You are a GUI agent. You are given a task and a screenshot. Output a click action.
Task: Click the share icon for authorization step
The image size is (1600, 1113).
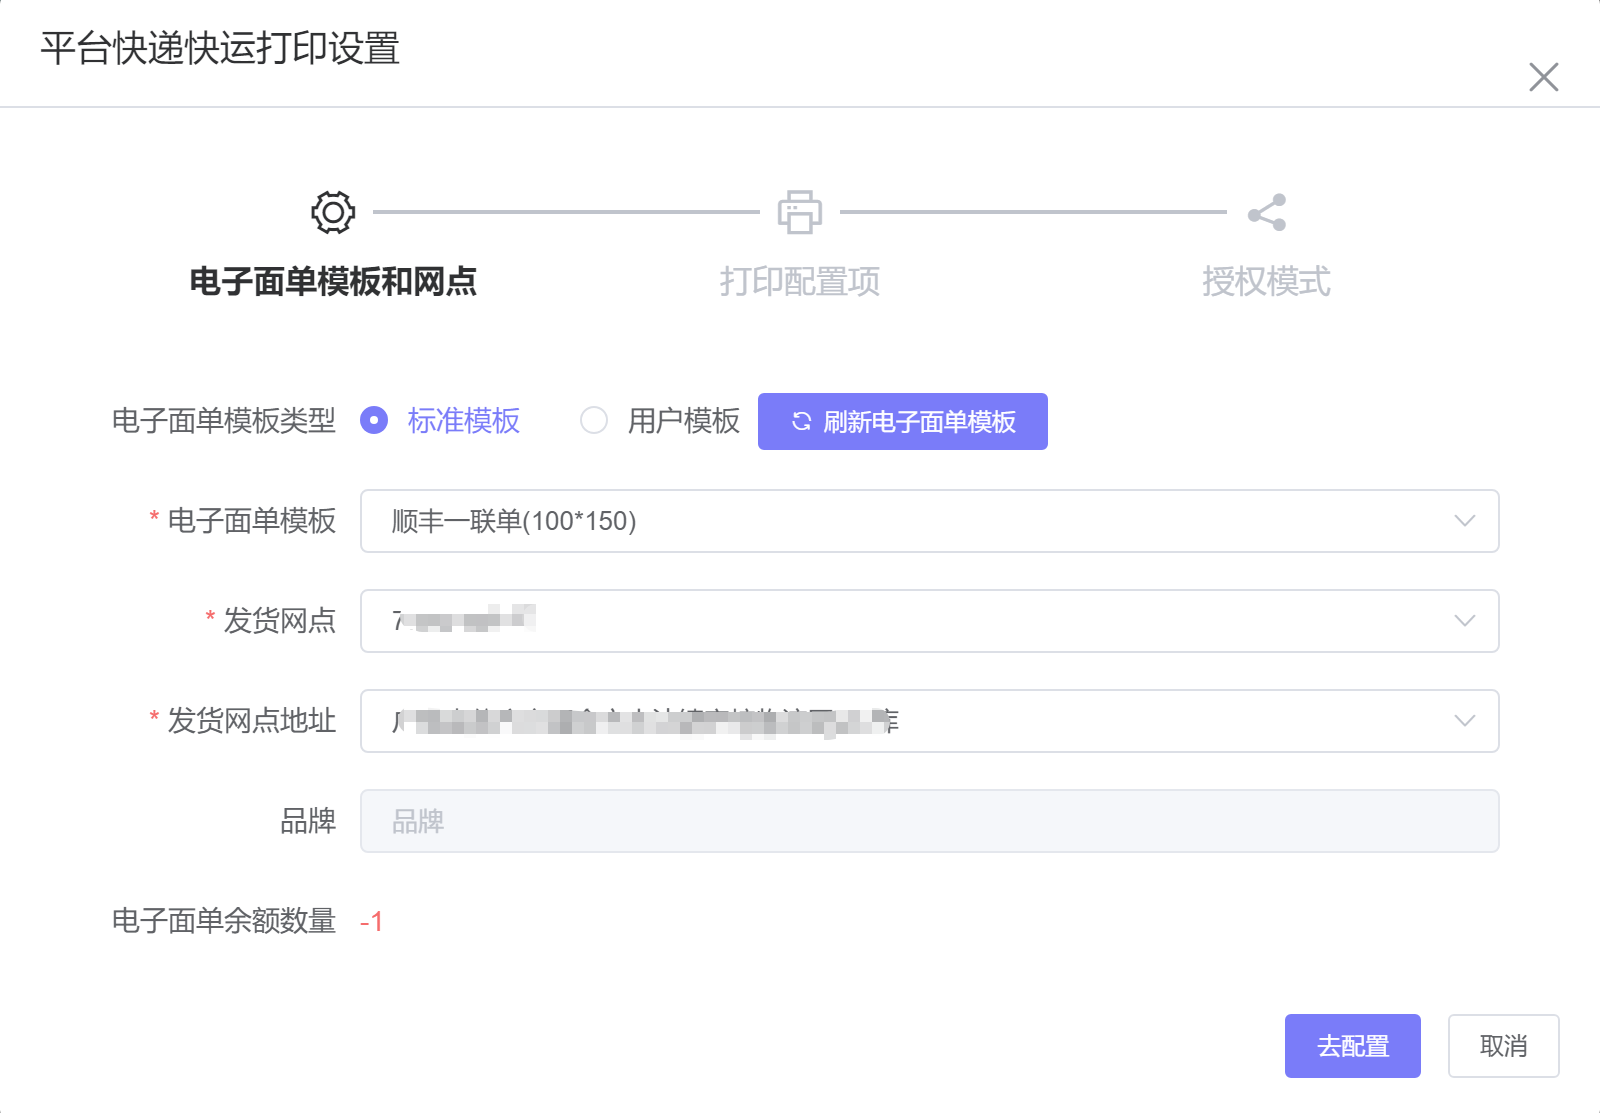1266,212
